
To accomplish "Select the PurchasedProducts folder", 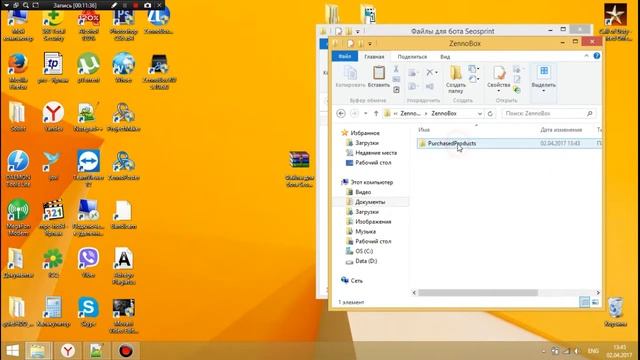I will pyautogui.click(x=451, y=143).
